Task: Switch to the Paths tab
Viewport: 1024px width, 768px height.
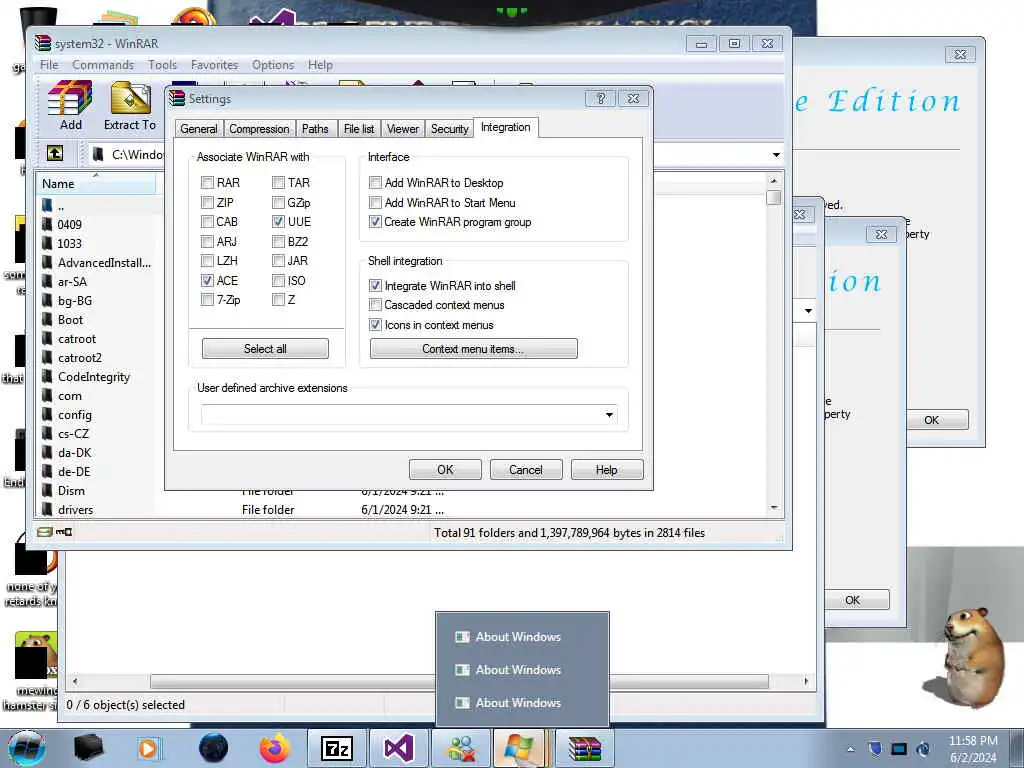Action: tap(315, 129)
